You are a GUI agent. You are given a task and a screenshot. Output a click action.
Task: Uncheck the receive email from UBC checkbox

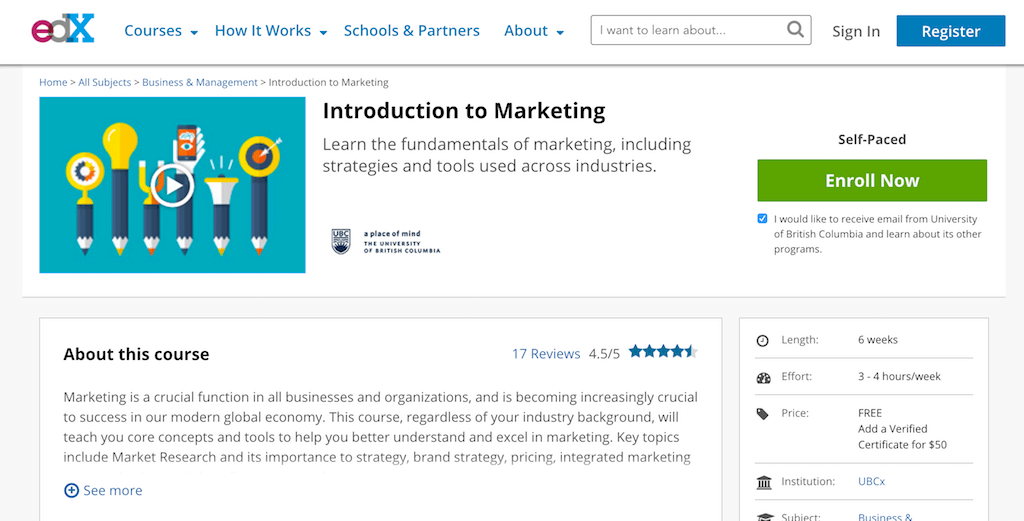pos(763,219)
